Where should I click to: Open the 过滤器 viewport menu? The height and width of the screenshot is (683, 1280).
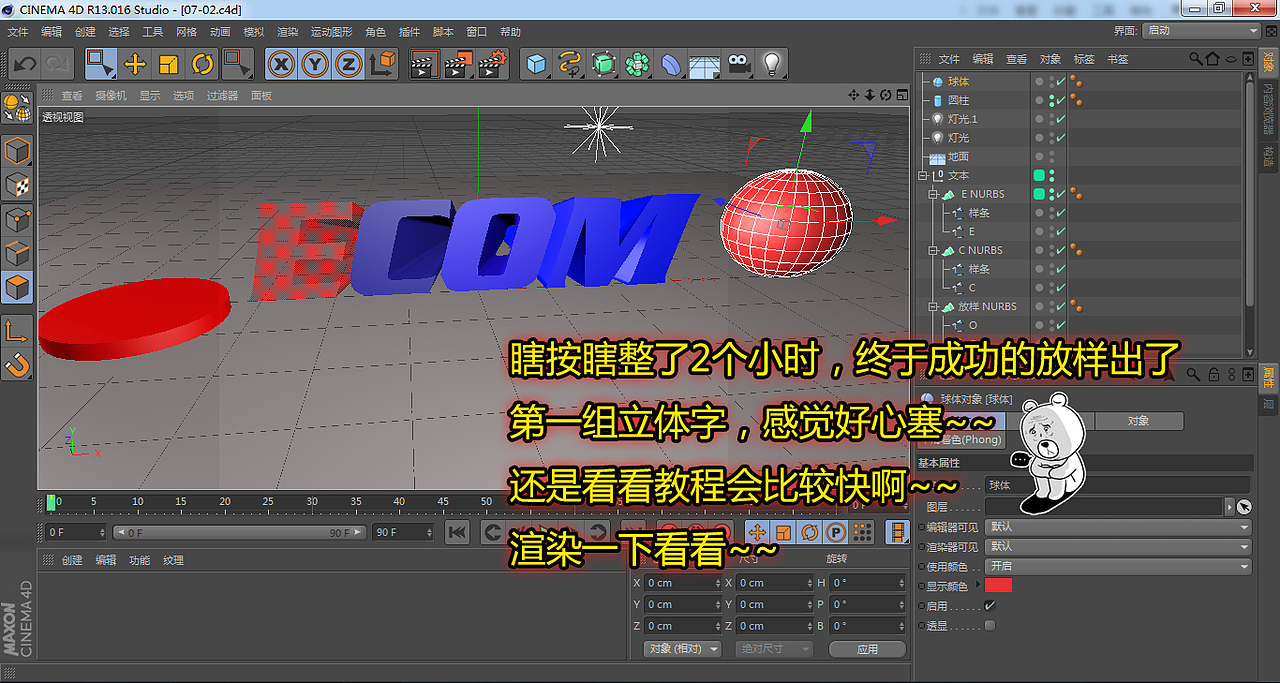pos(222,96)
